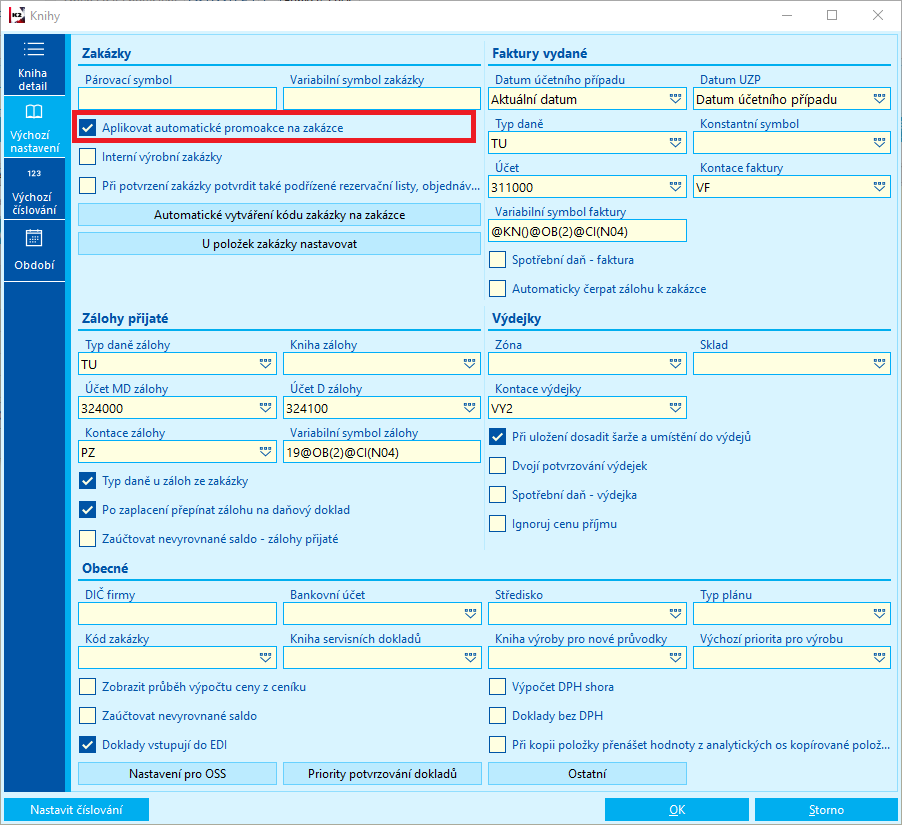This screenshot has width=902, height=825.
Task: Expand Konstantní symbol dropdown
Action: tap(880, 143)
